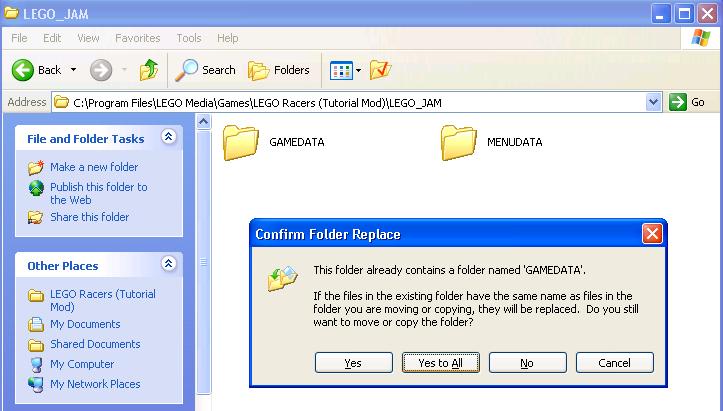Click the MENUDATA folder name
This screenshot has height=411, width=723.
(x=515, y=142)
